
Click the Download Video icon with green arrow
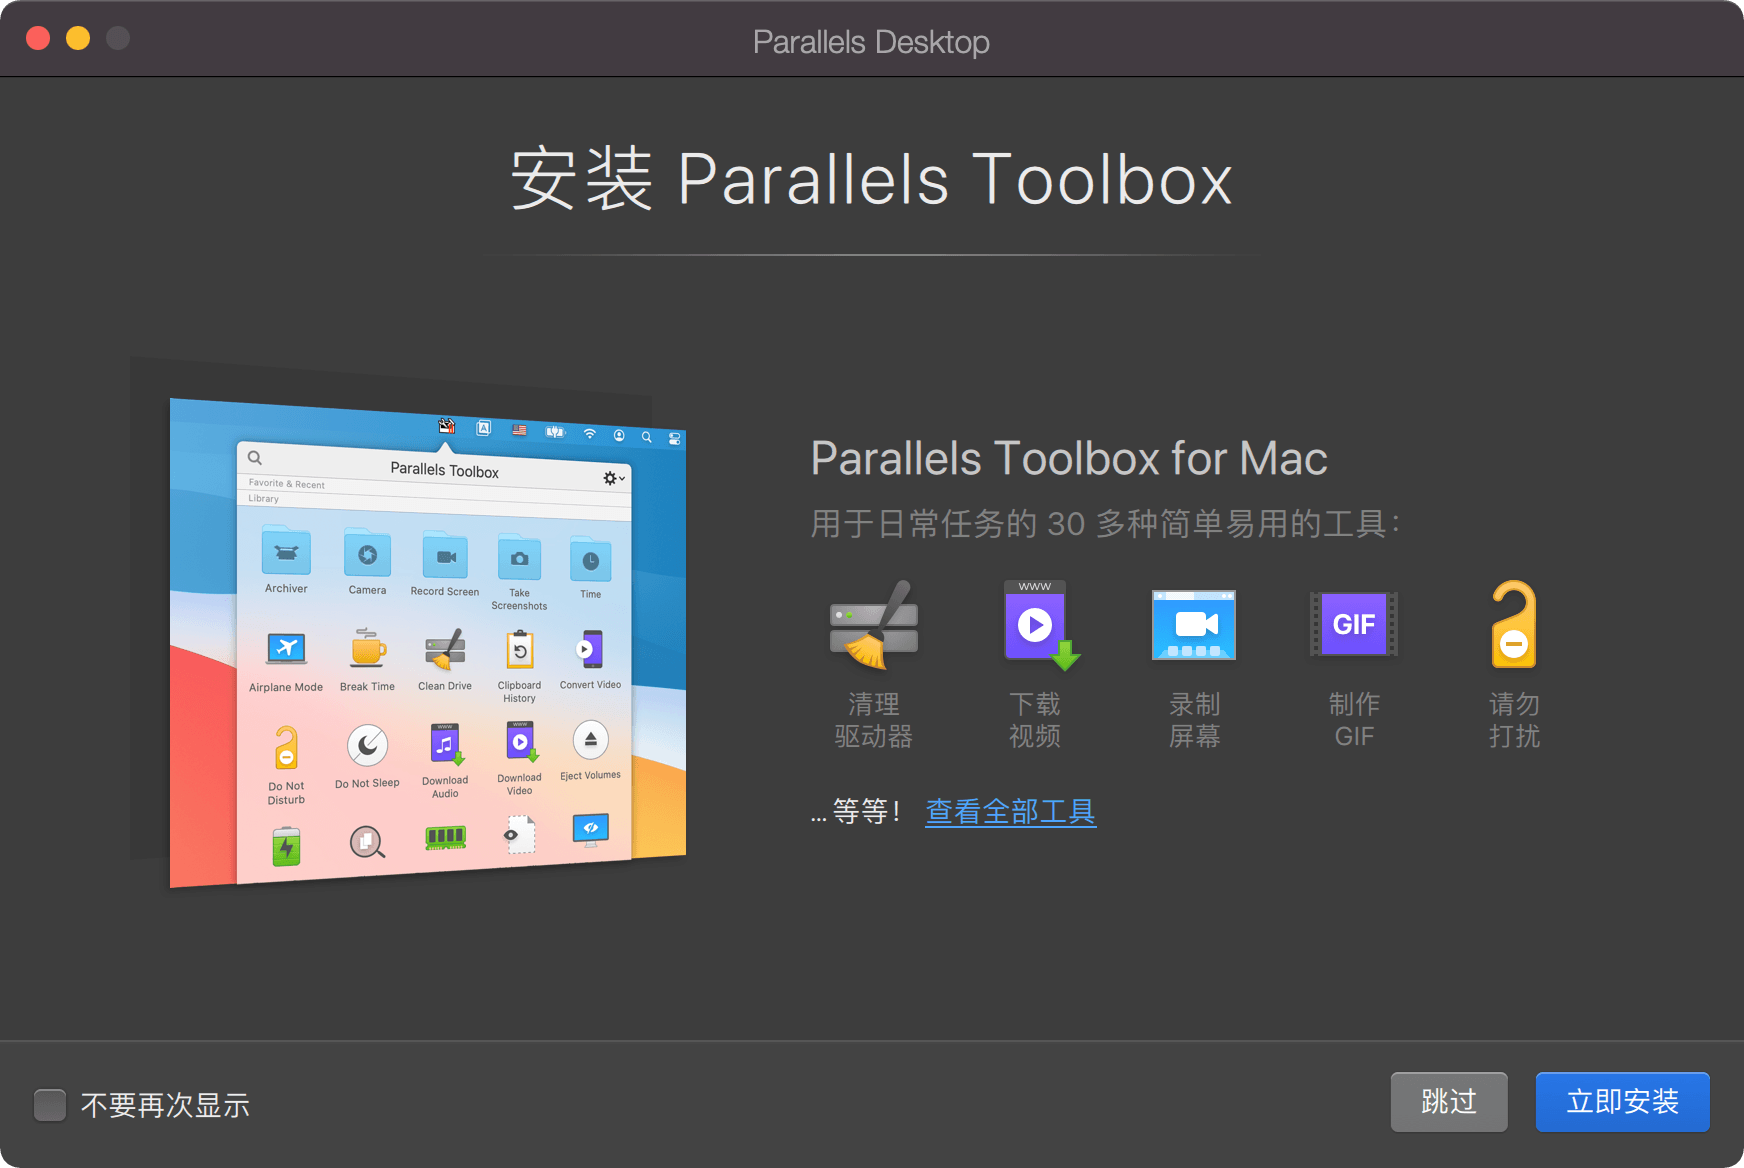click(x=1041, y=625)
